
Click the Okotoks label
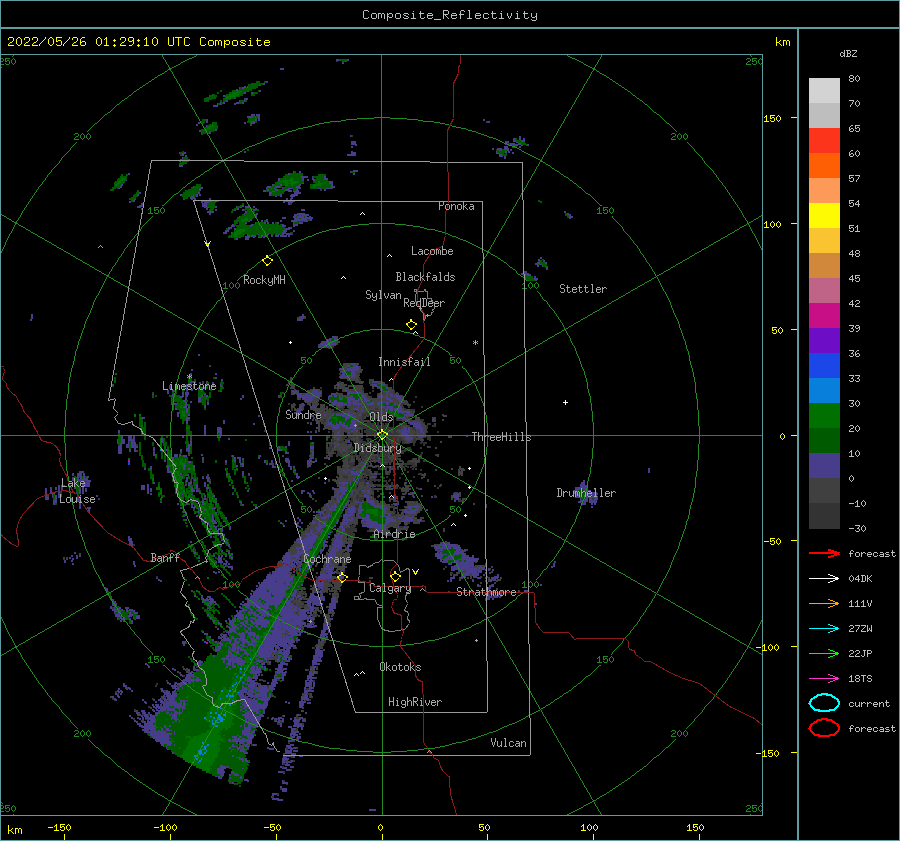tap(400, 667)
